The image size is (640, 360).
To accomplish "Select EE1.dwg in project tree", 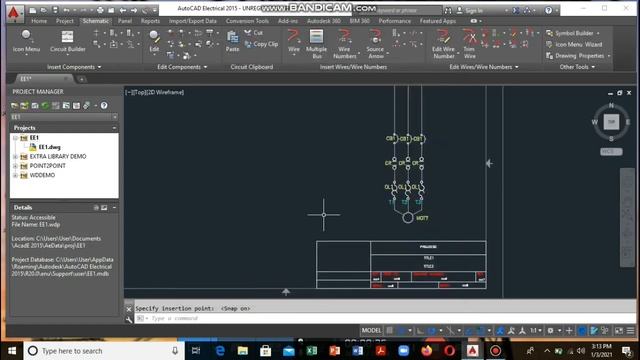I will click(x=50, y=147).
